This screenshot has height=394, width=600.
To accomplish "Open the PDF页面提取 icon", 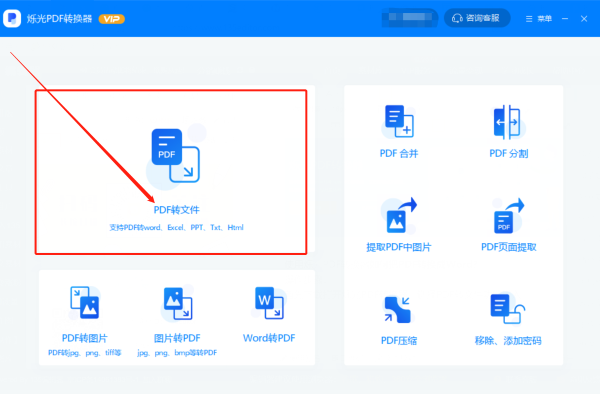I will [509, 216].
